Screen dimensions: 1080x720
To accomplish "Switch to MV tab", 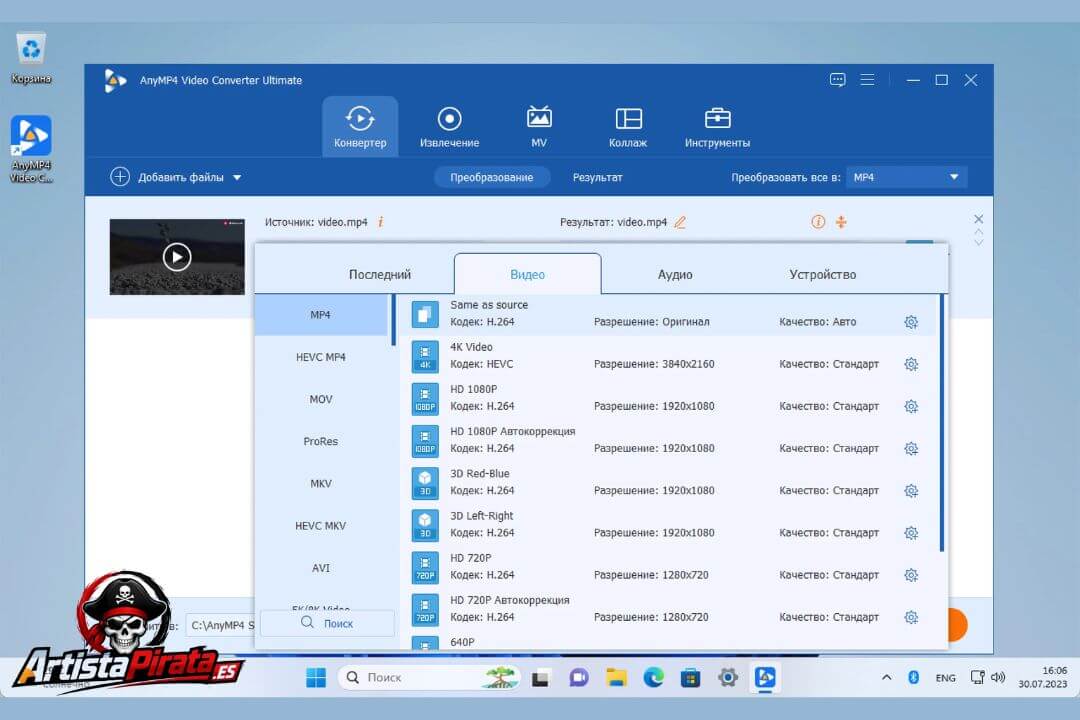I will coord(539,127).
